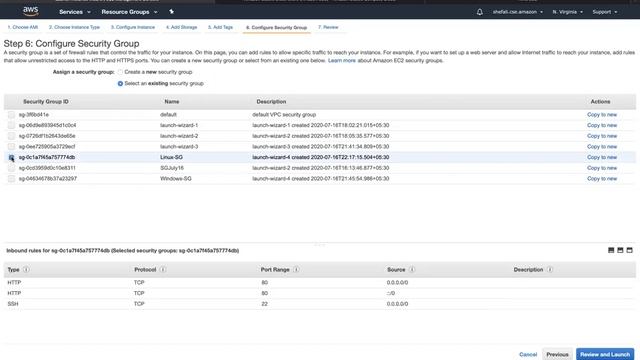Check the Windows-SG security group
Viewport: 640px width, 360px height.
[11, 178]
